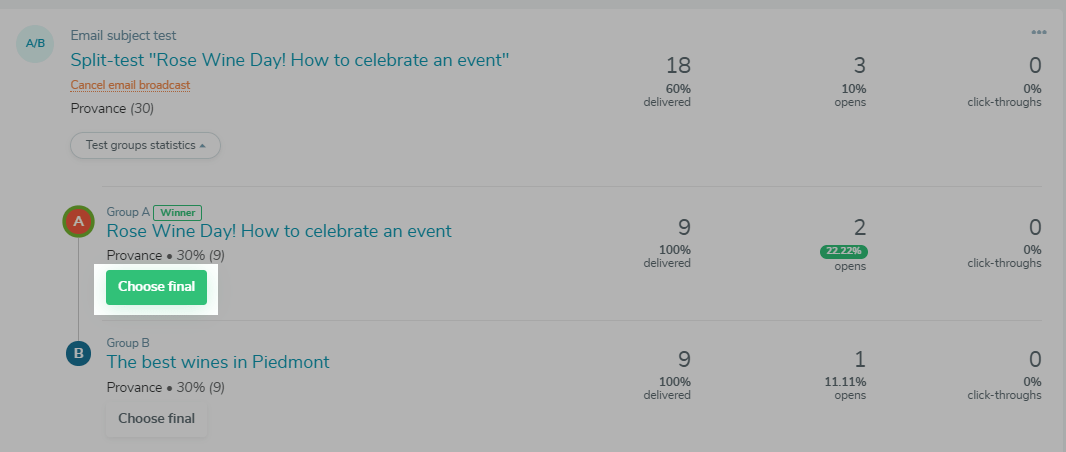Open The best wines in Piedmont email
The image size is (1066, 452).
point(218,362)
